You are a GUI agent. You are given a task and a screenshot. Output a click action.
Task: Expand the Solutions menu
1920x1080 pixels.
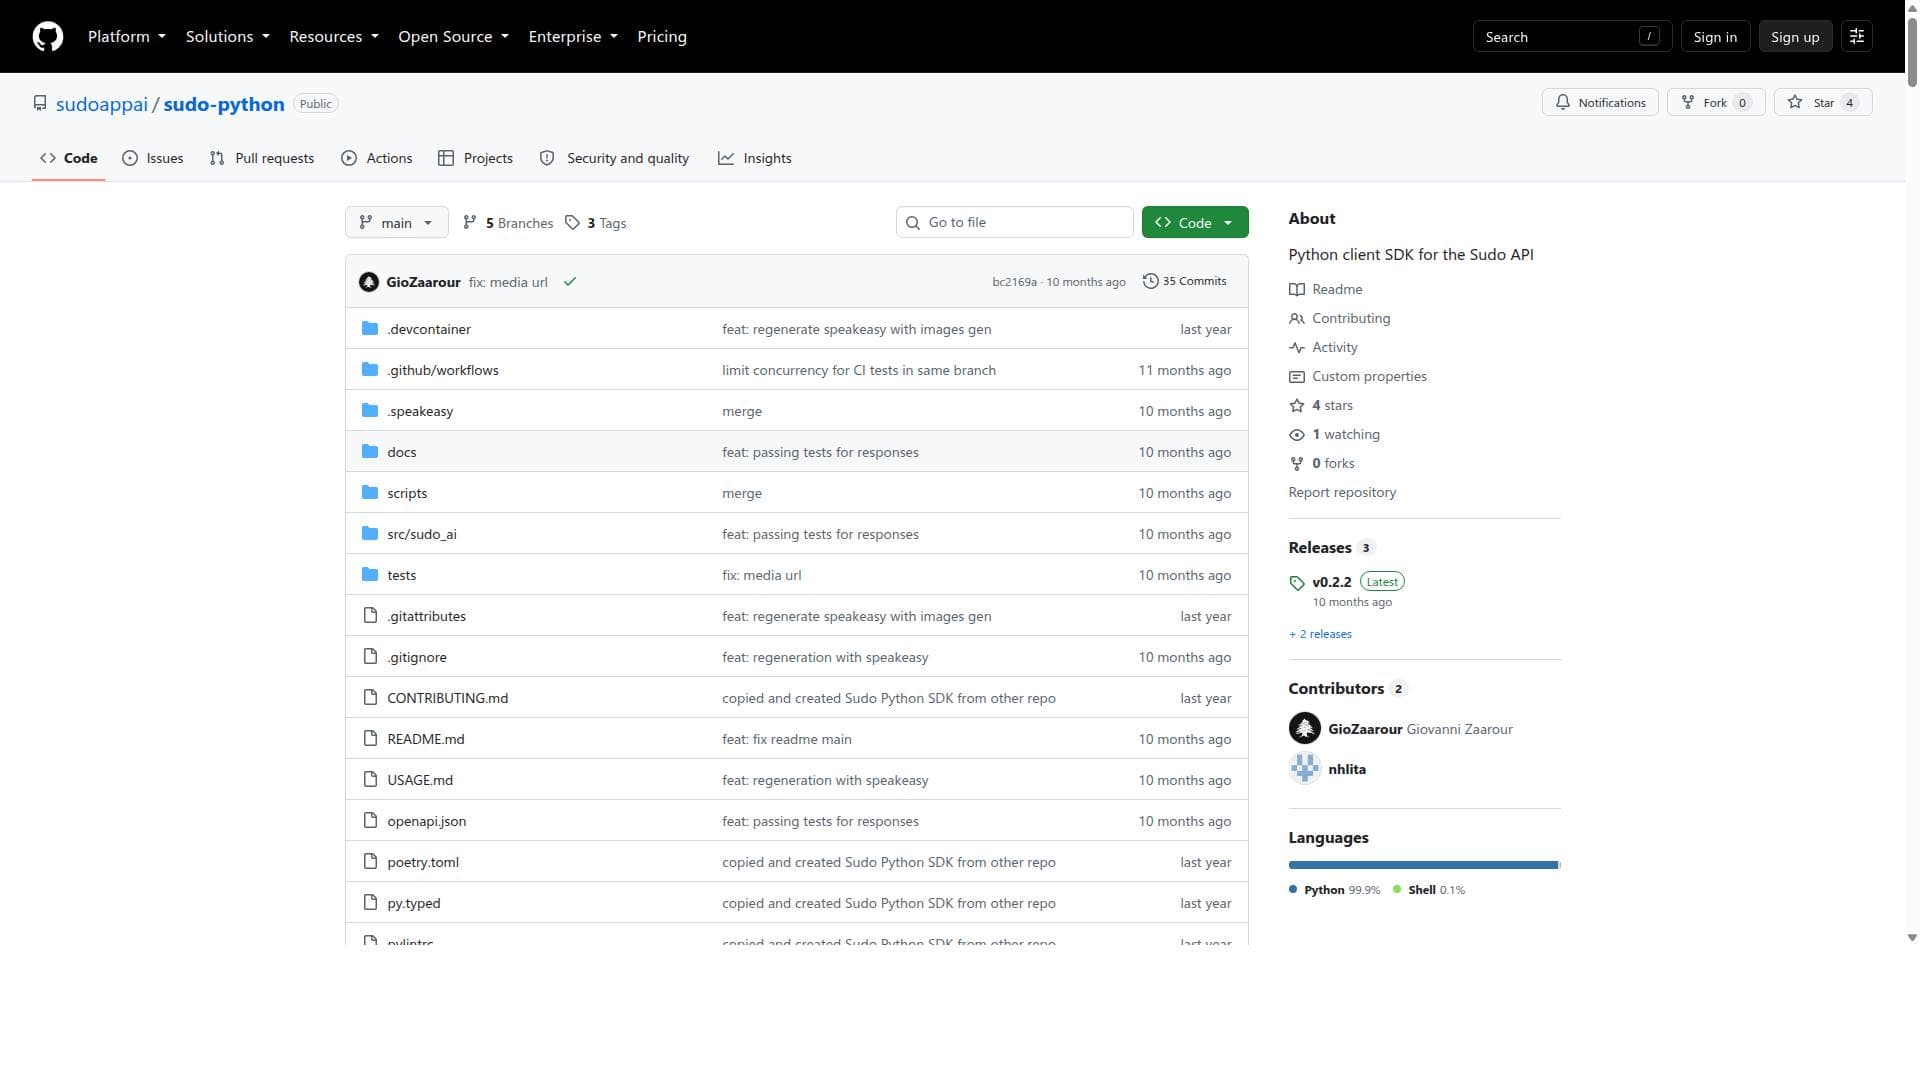pos(228,37)
